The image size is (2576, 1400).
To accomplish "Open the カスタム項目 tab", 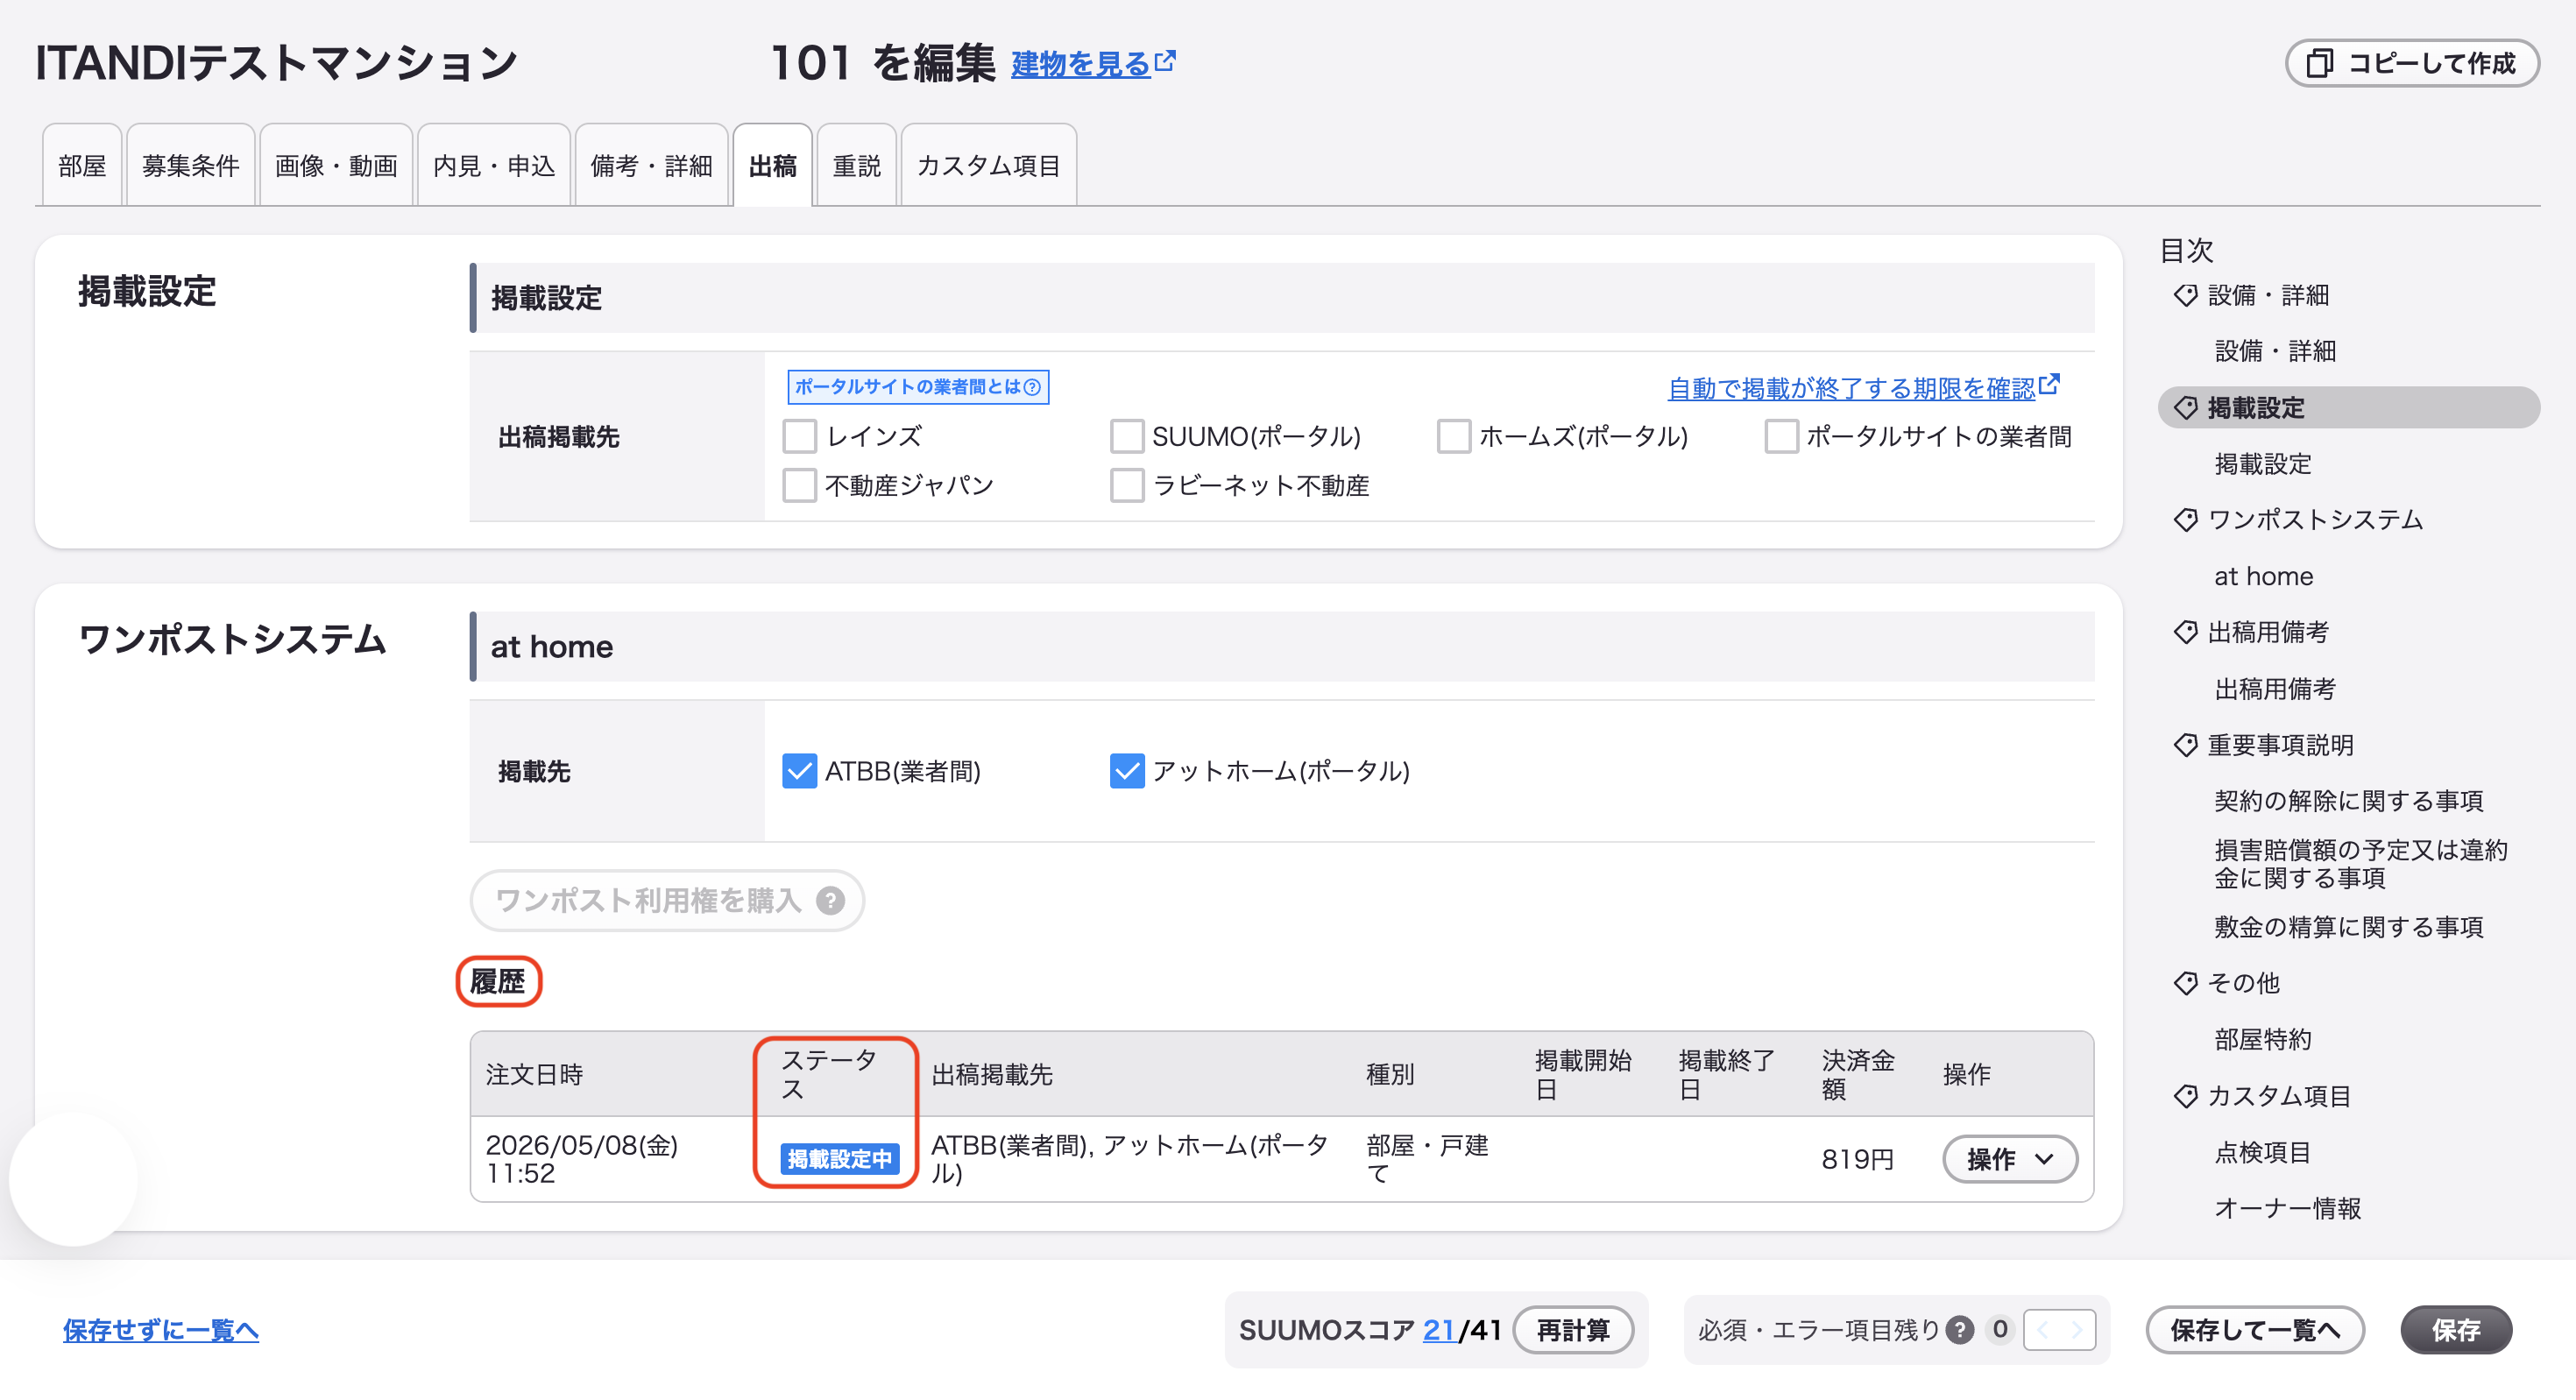I will click(x=989, y=165).
